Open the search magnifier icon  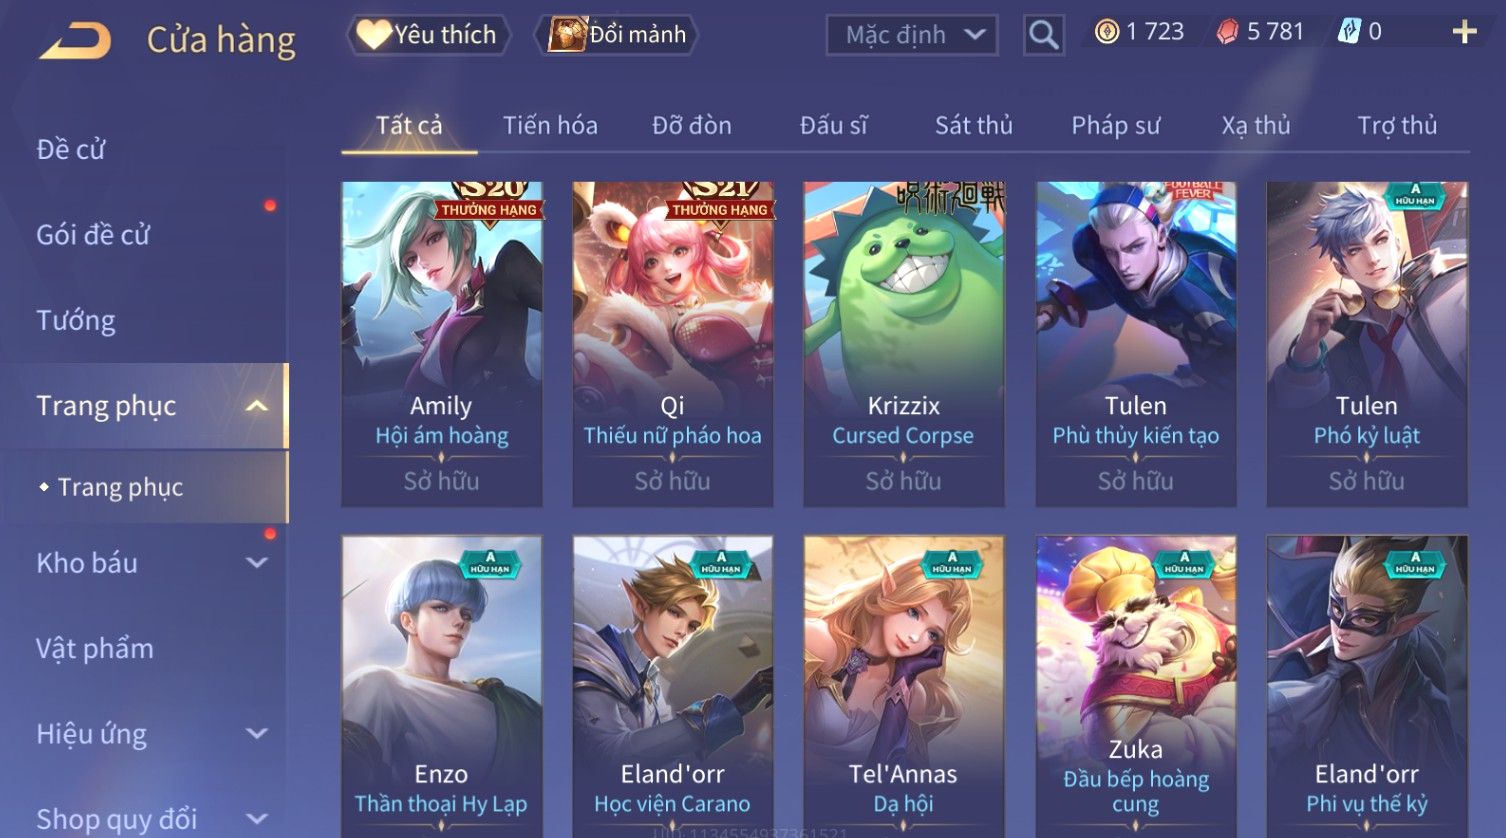1043,36
